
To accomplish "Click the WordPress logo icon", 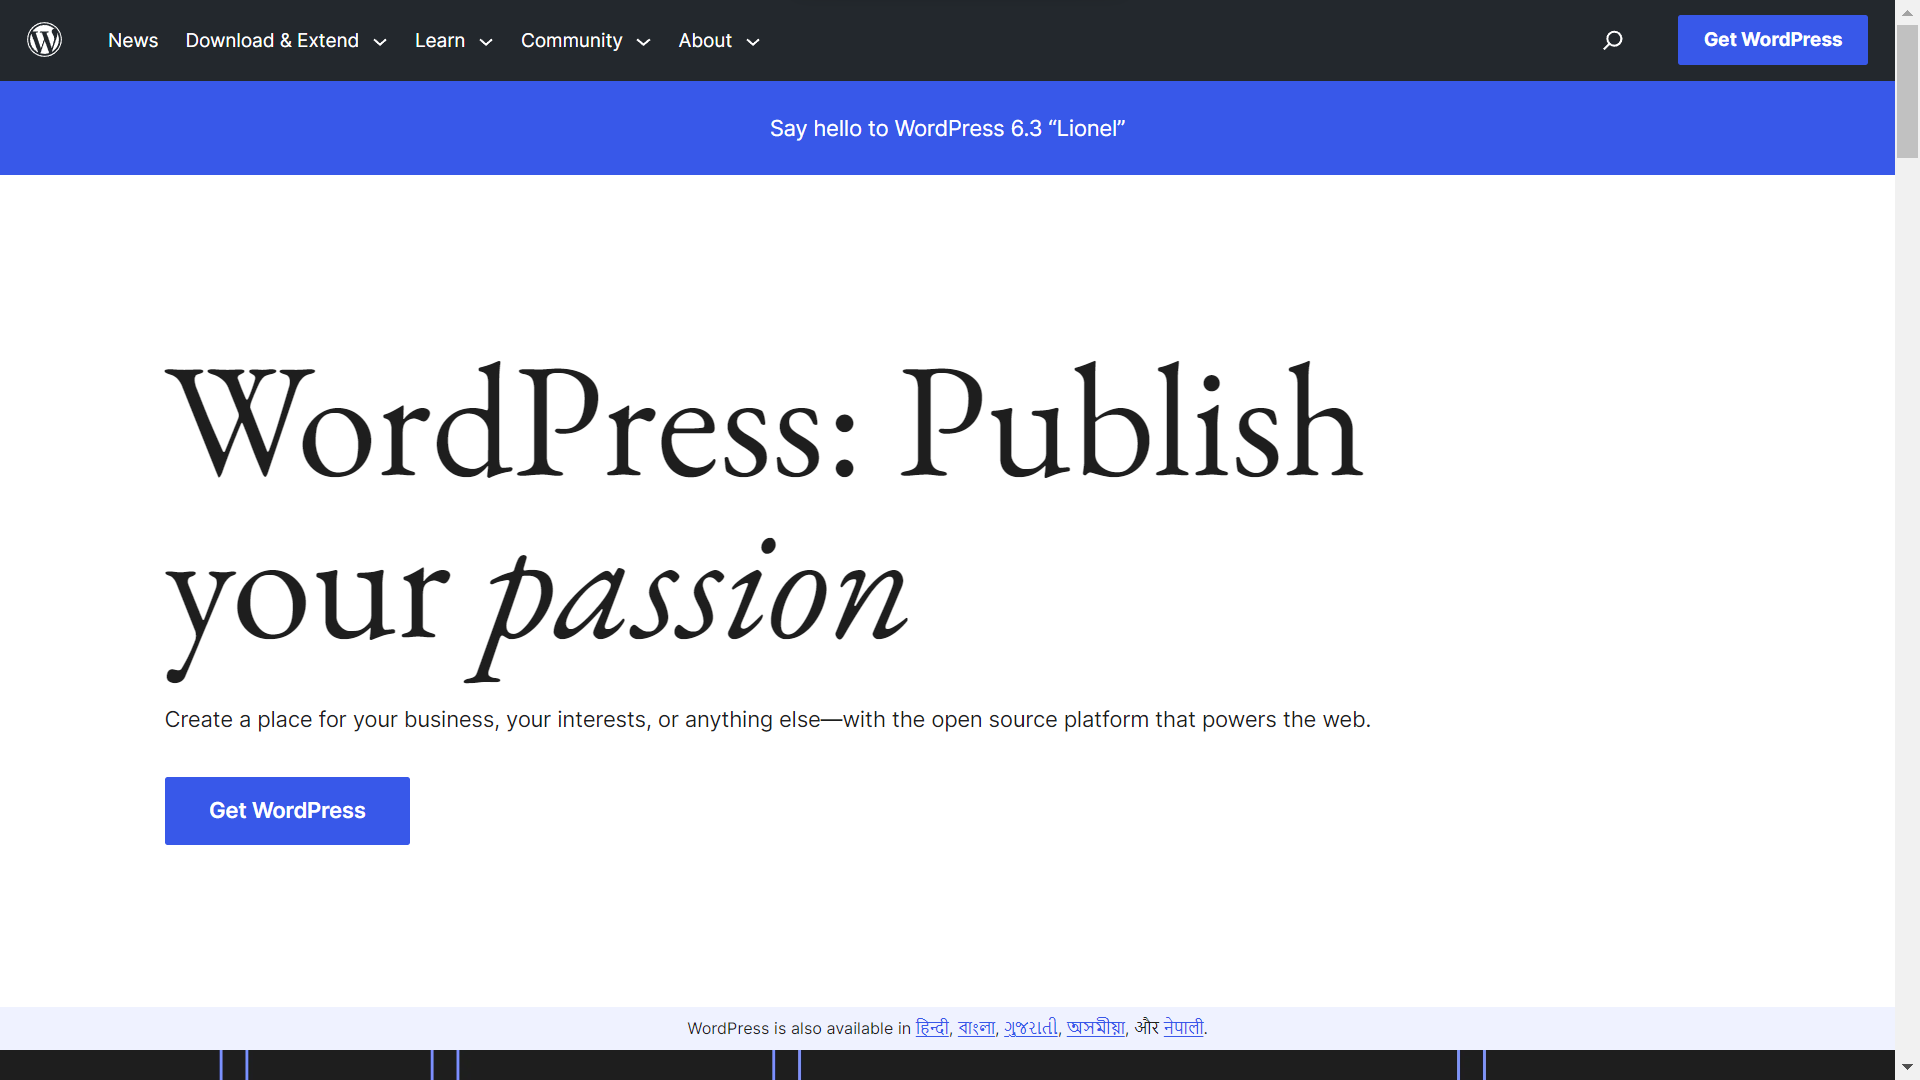I will point(44,40).
